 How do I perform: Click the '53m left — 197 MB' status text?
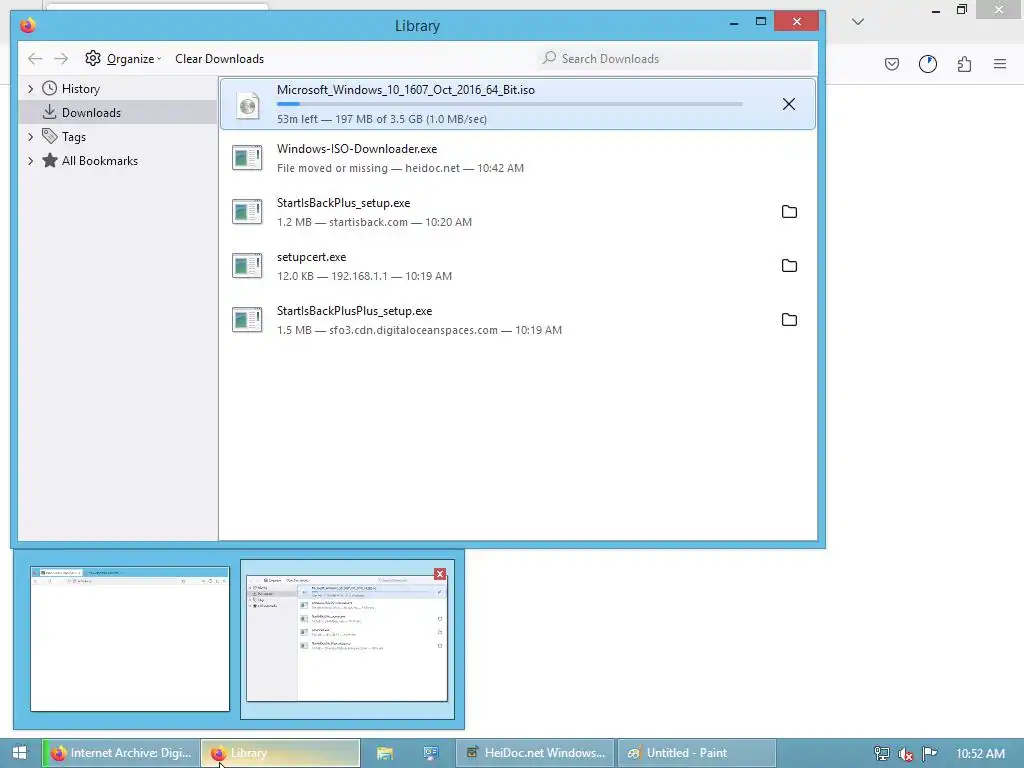coord(382,119)
